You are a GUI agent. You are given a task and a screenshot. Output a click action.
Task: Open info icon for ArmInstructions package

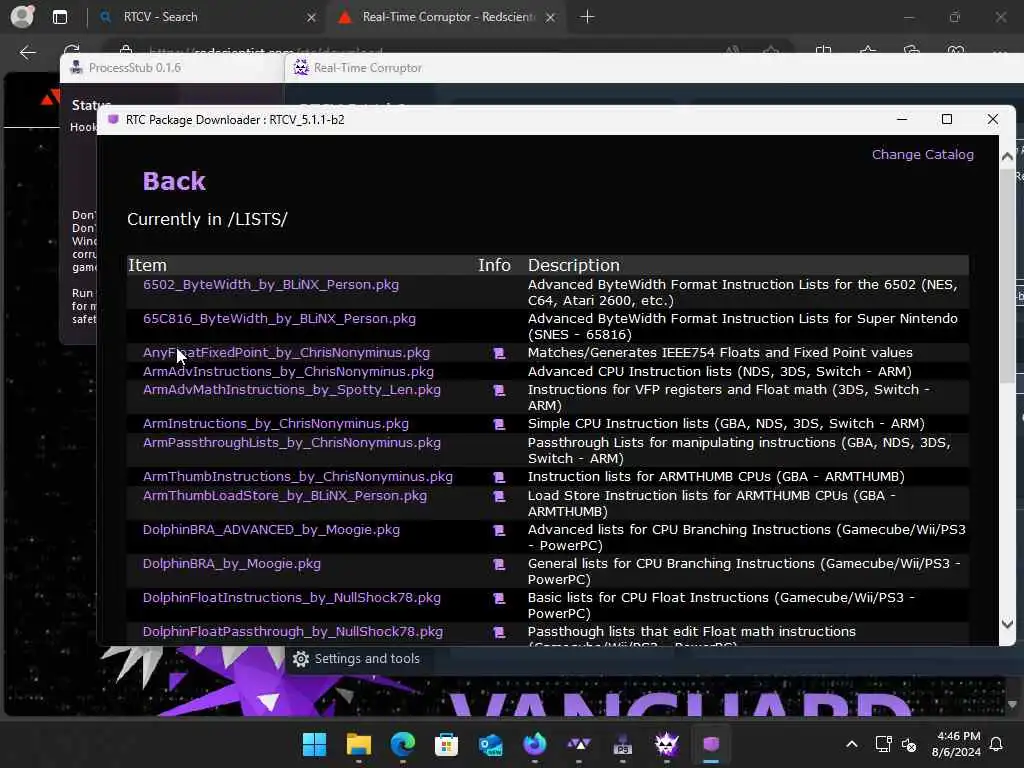point(499,424)
